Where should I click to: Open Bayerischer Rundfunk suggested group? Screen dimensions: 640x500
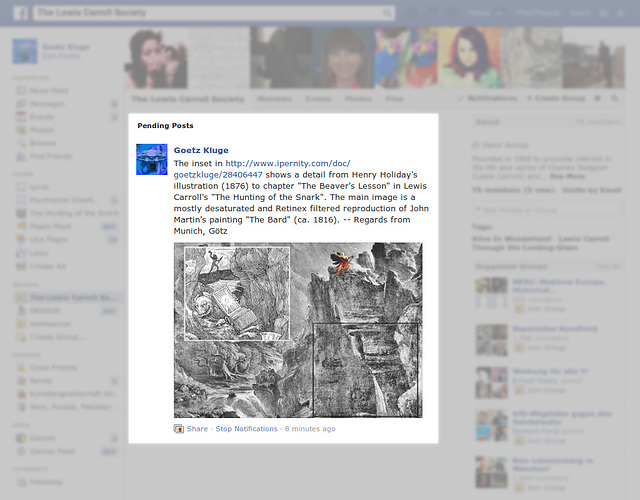tap(555, 329)
